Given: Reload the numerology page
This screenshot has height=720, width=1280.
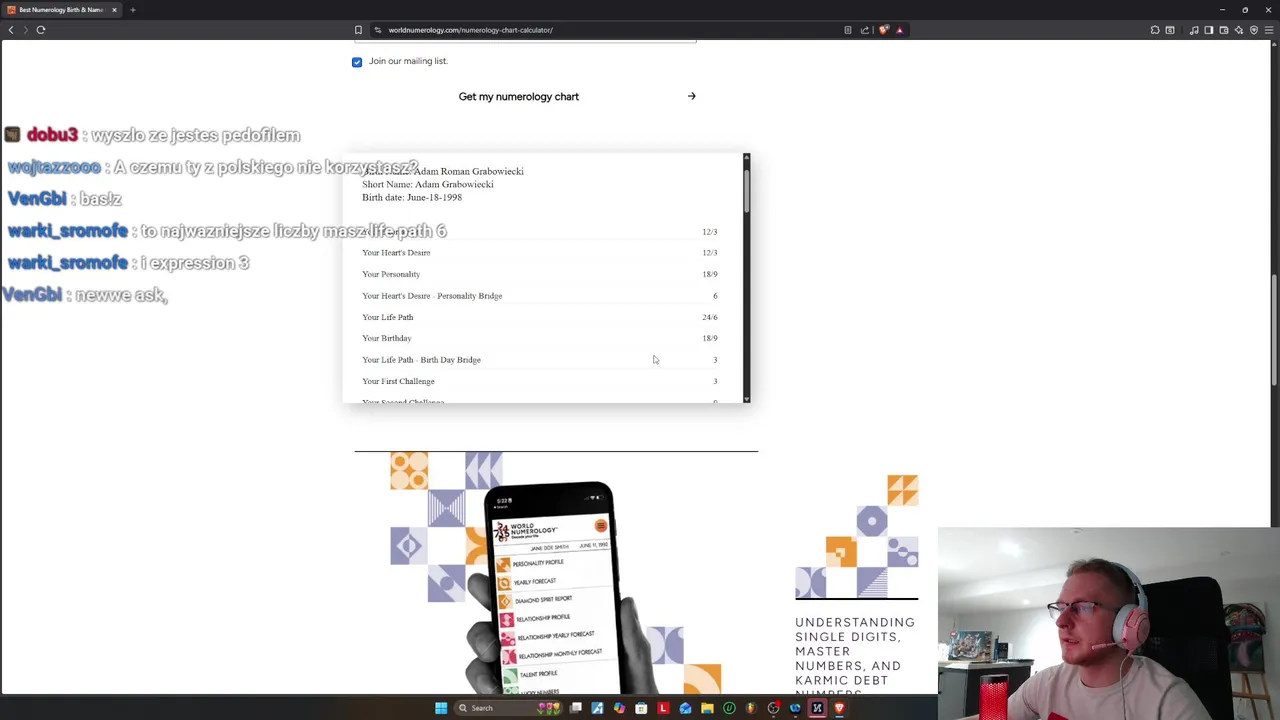Looking at the screenshot, I should (x=41, y=30).
